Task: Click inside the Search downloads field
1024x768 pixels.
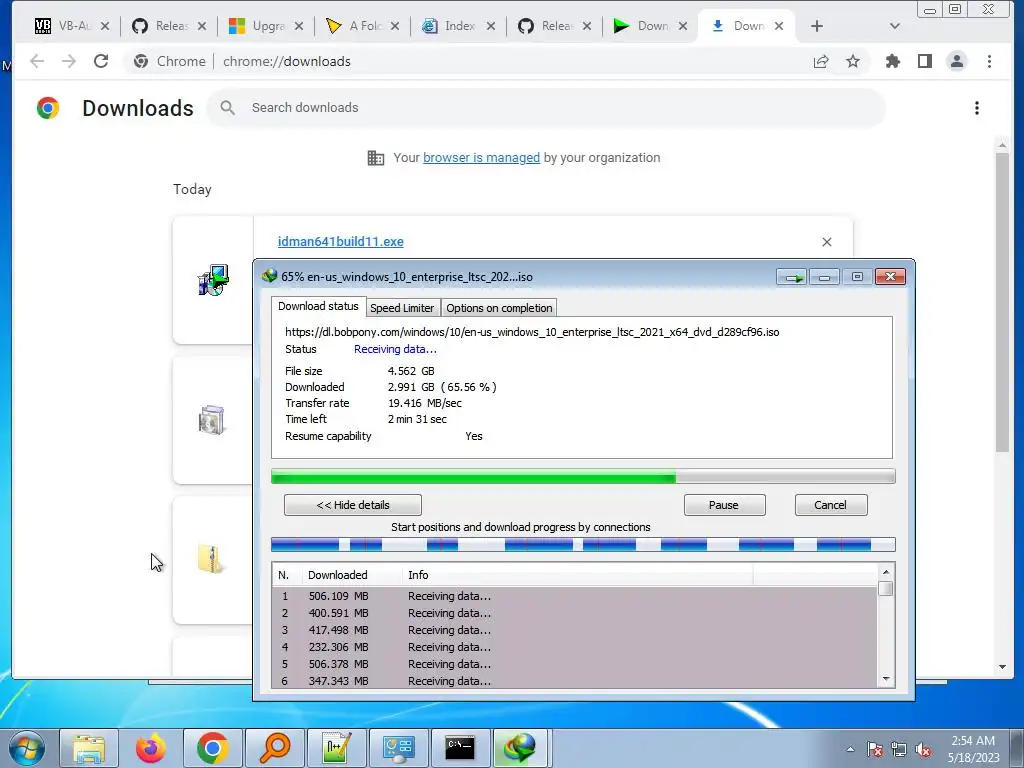Action: coord(546,108)
